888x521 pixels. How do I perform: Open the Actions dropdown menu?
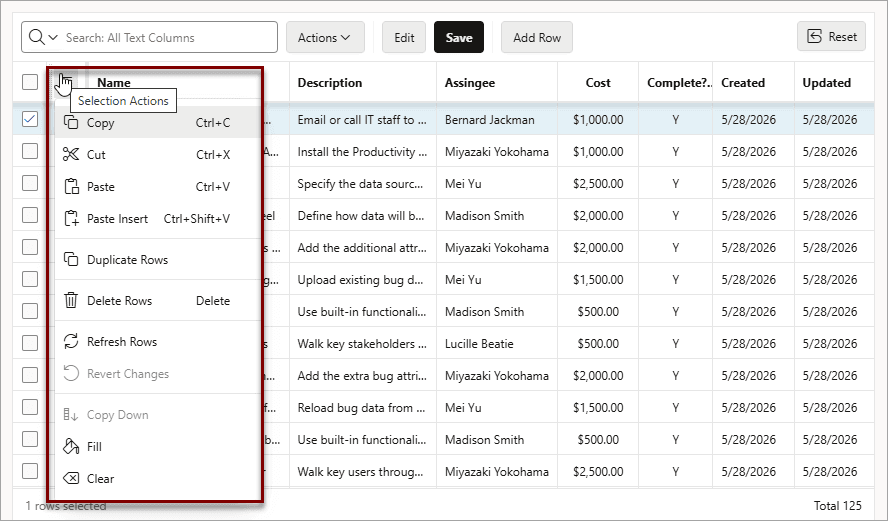[325, 37]
